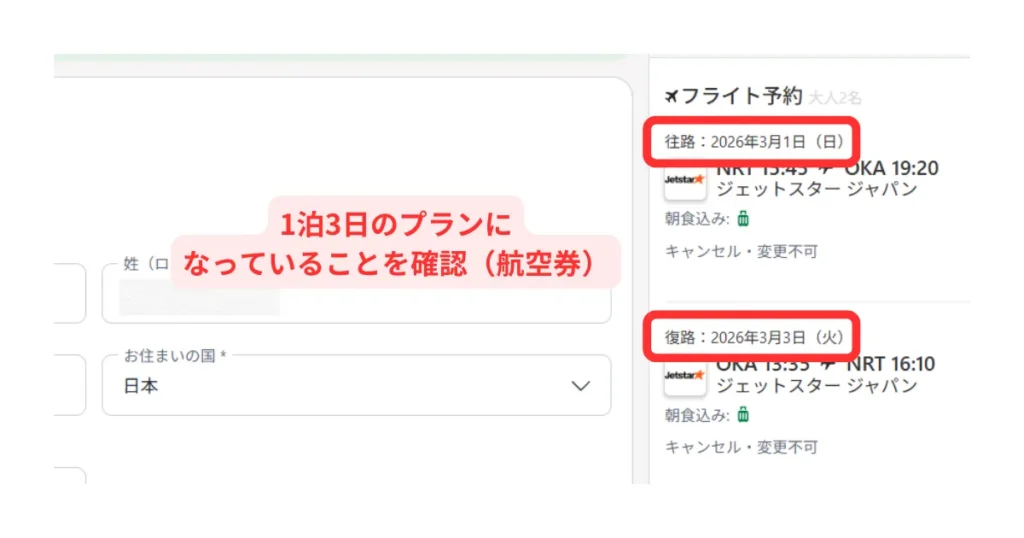The image size is (1024, 538).
Task: Click ジェットスター ジャパン on the return flight
Action: click(x=817, y=385)
